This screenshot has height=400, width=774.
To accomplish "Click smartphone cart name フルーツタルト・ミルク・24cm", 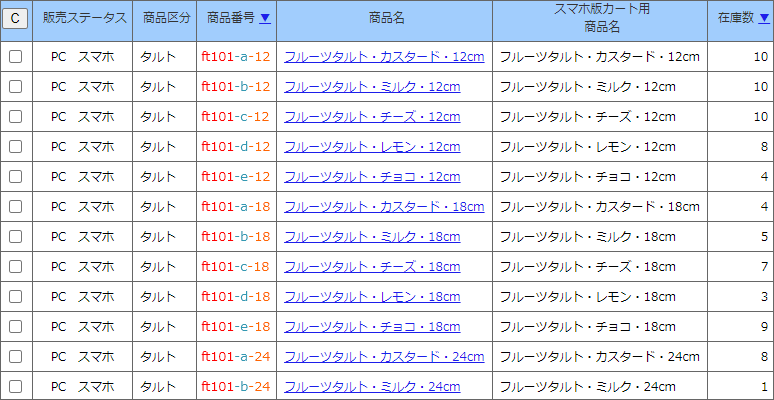I will click(x=587, y=386).
